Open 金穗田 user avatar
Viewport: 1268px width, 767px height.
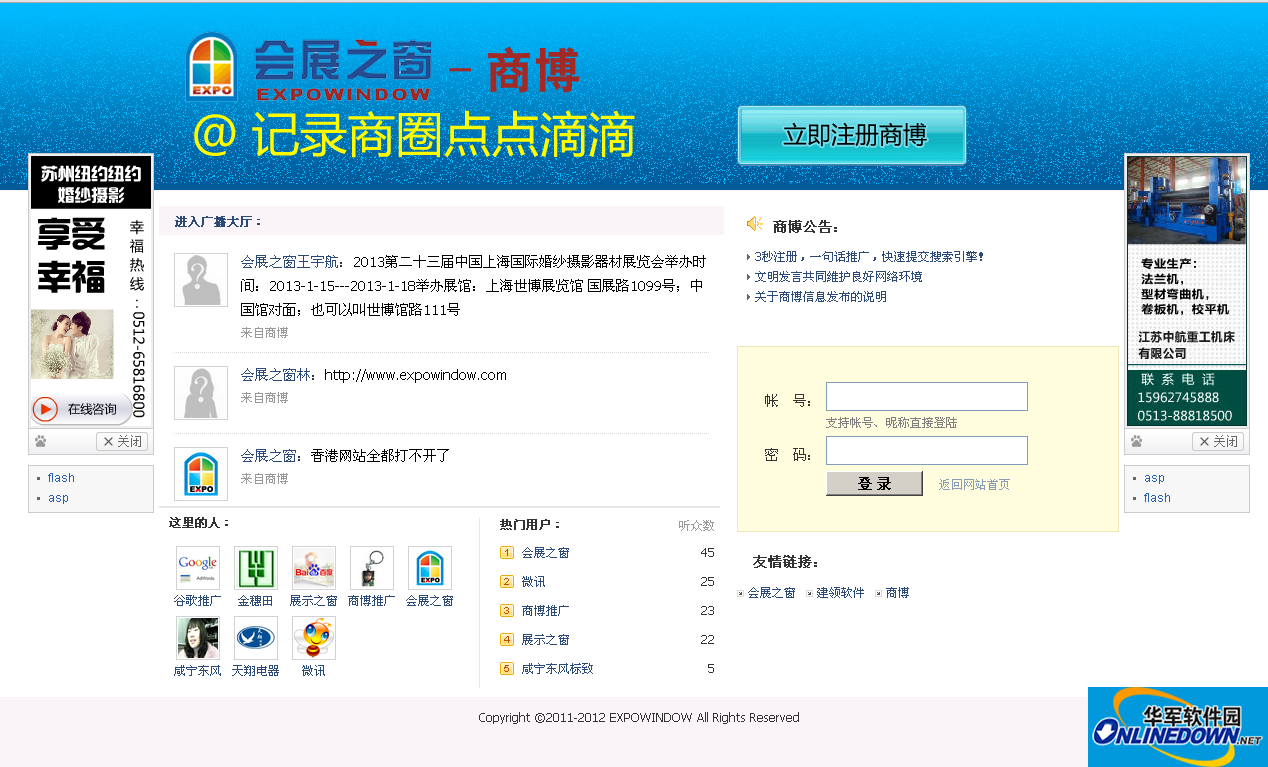click(x=256, y=568)
